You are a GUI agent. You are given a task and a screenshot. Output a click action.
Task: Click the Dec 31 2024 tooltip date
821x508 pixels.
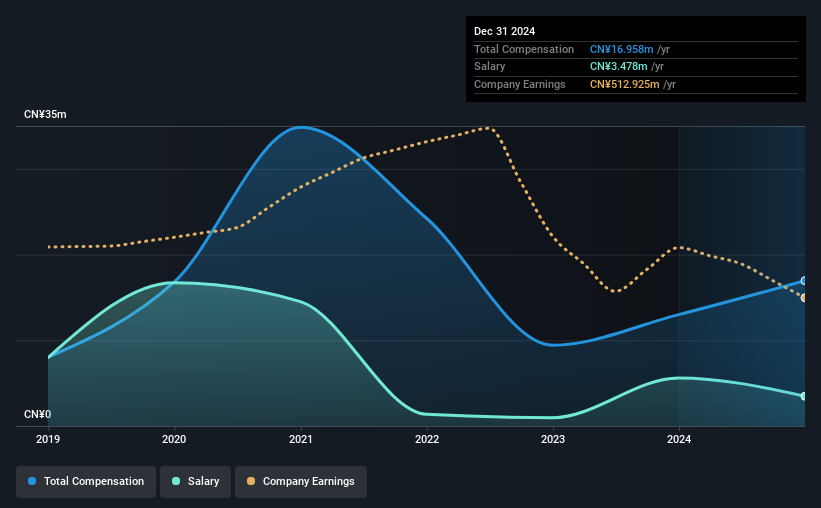tap(504, 31)
